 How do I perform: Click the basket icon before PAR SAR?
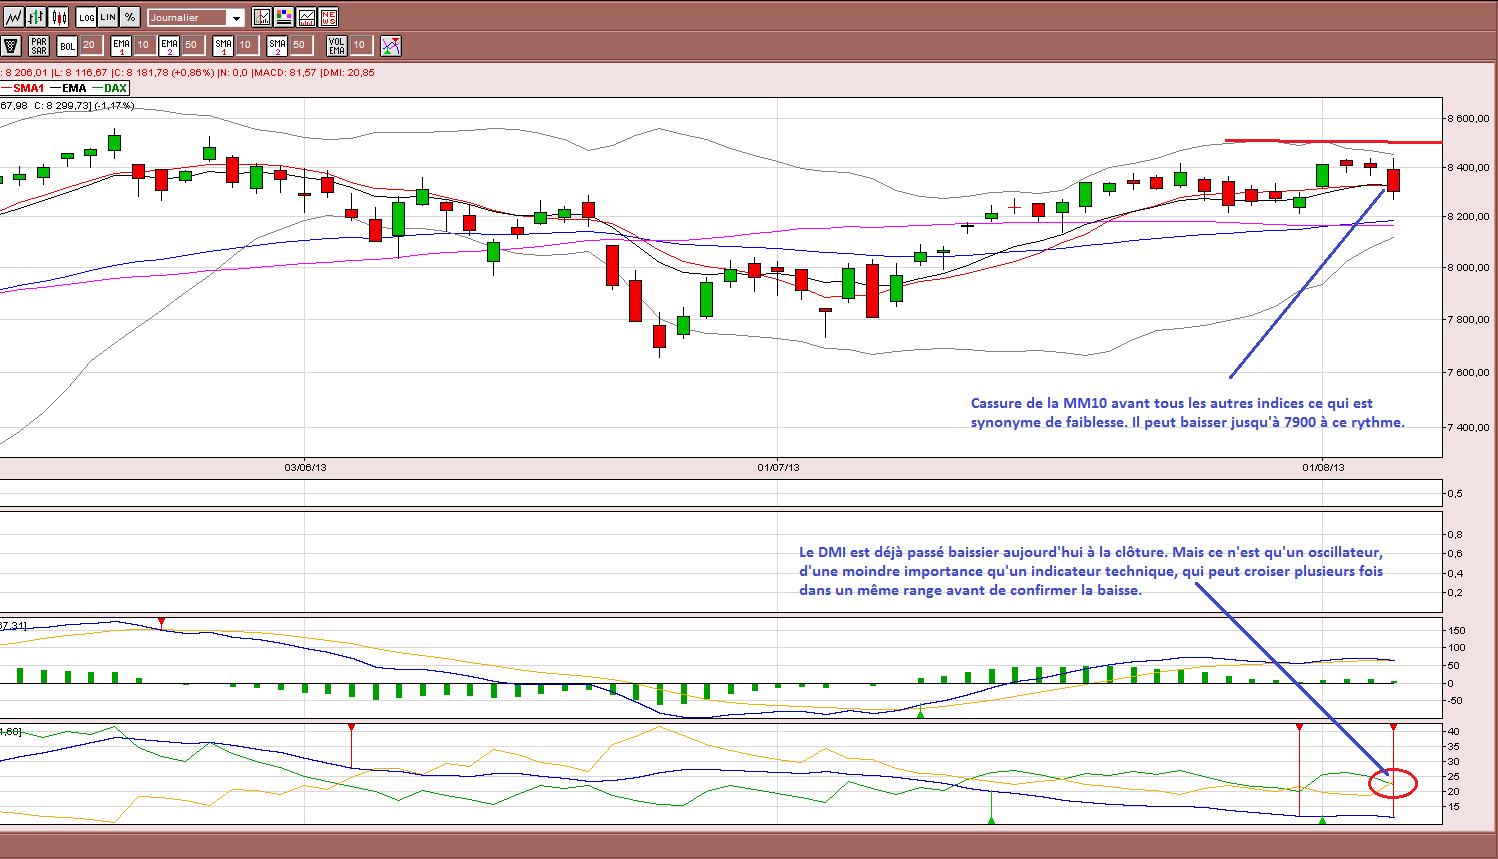[x=11, y=46]
